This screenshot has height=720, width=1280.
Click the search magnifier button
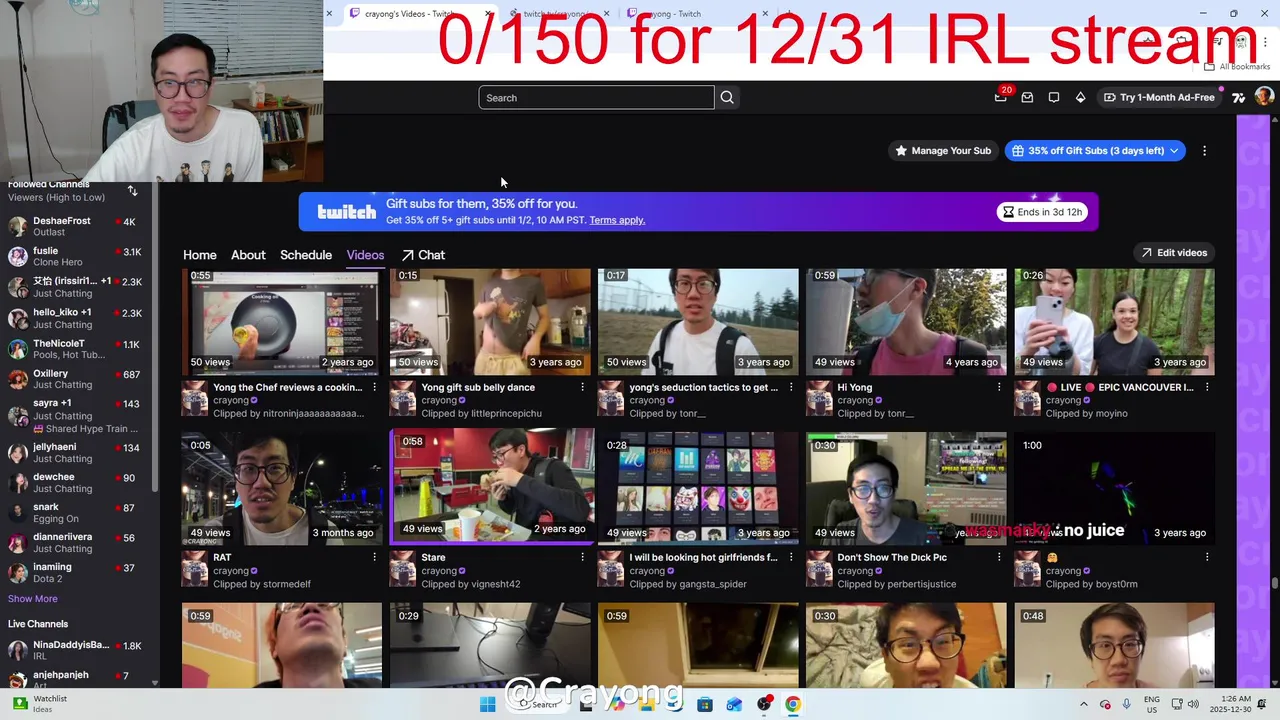pyautogui.click(x=727, y=97)
